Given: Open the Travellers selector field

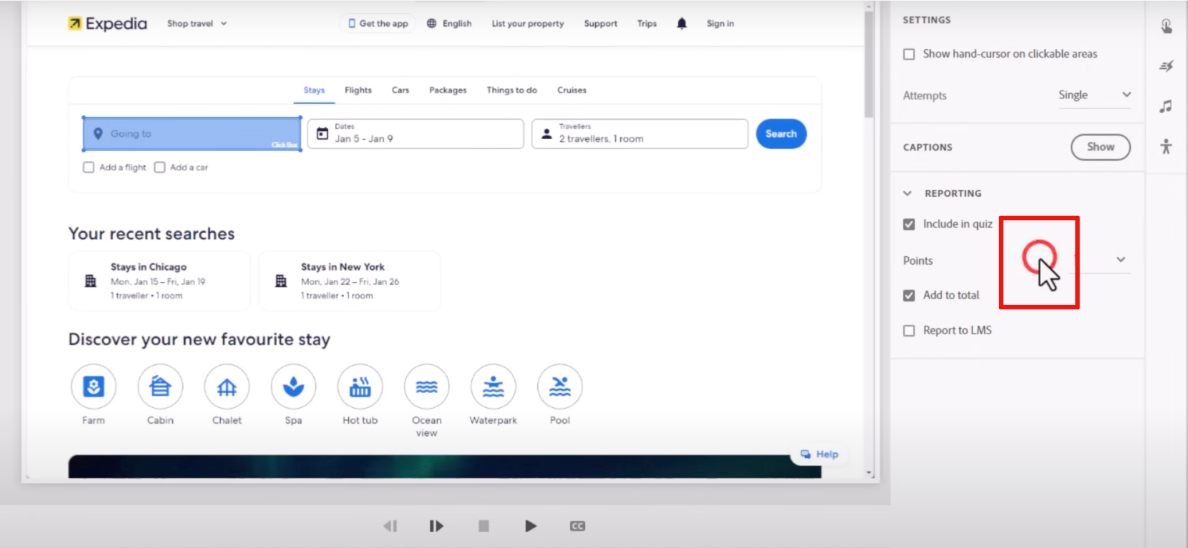Looking at the screenshot, I should pos(640,133).
